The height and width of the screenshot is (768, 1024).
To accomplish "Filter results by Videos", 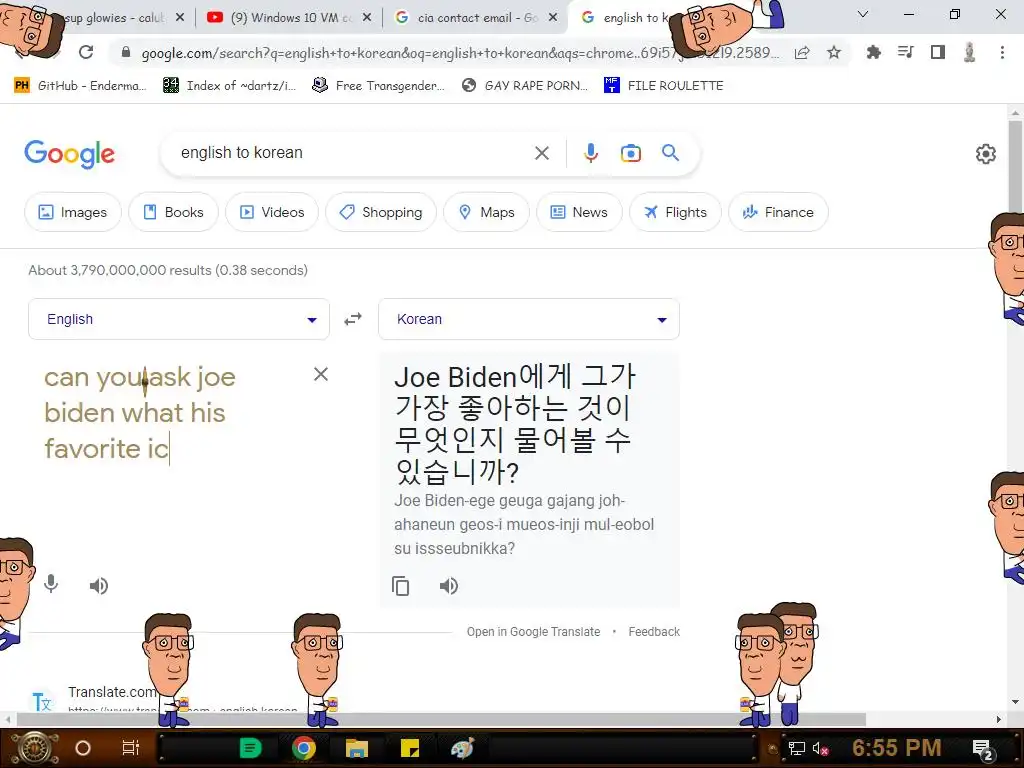I will [272, 212].
